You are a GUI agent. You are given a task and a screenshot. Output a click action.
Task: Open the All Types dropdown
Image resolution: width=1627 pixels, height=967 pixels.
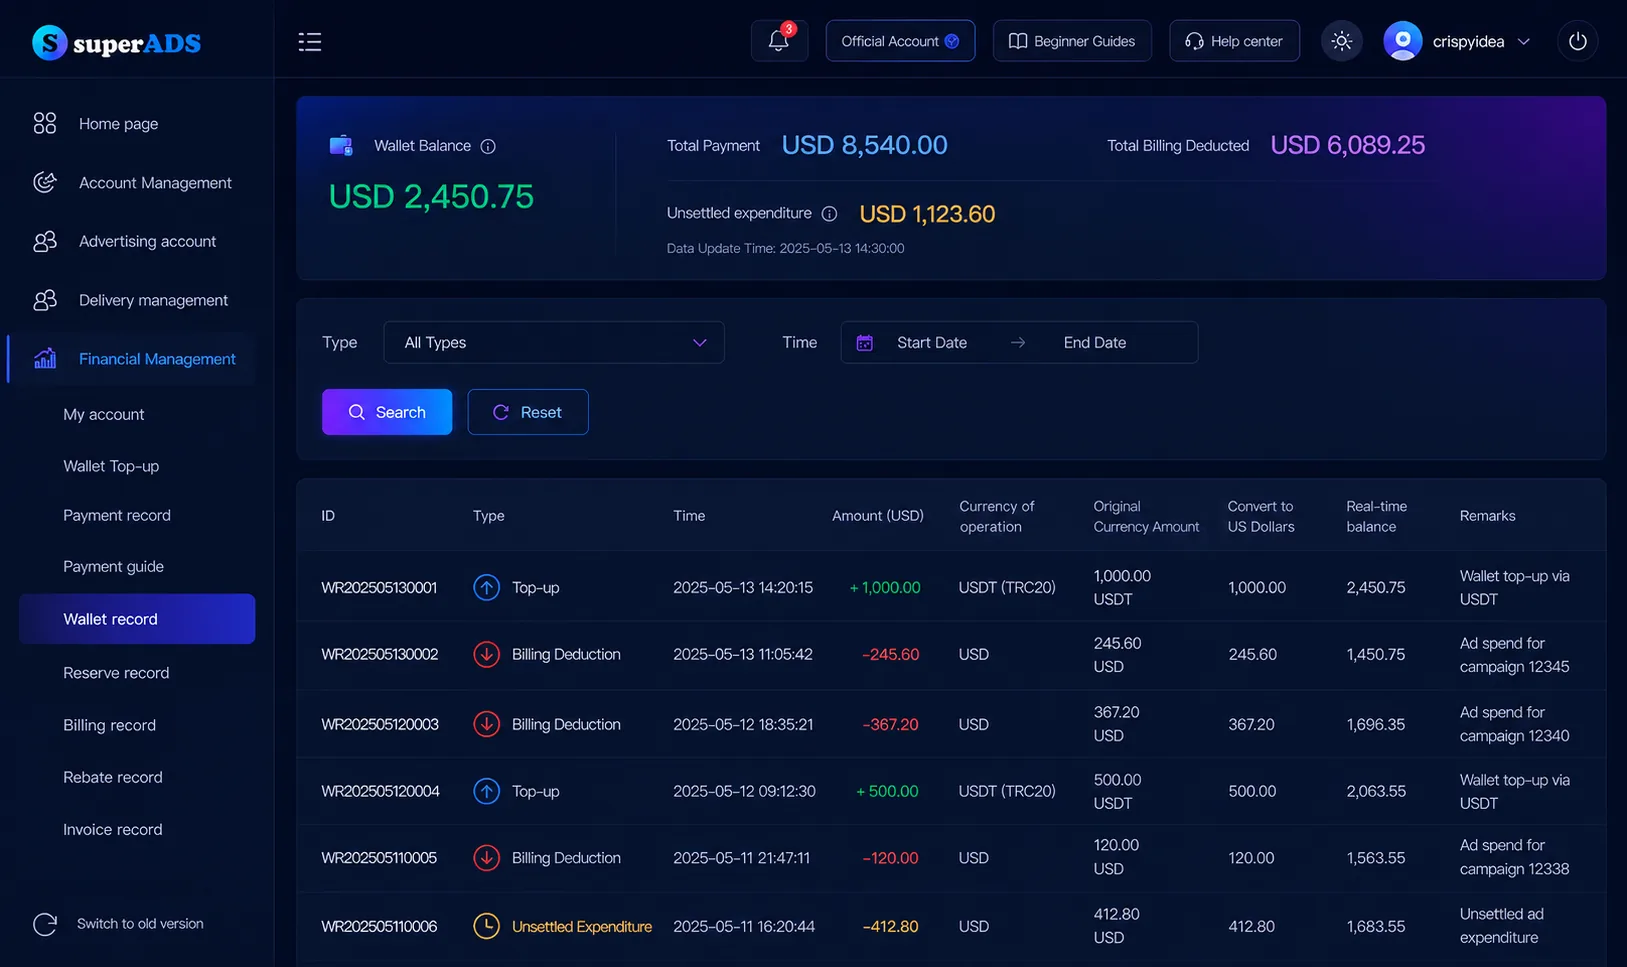tap(554, 342)
